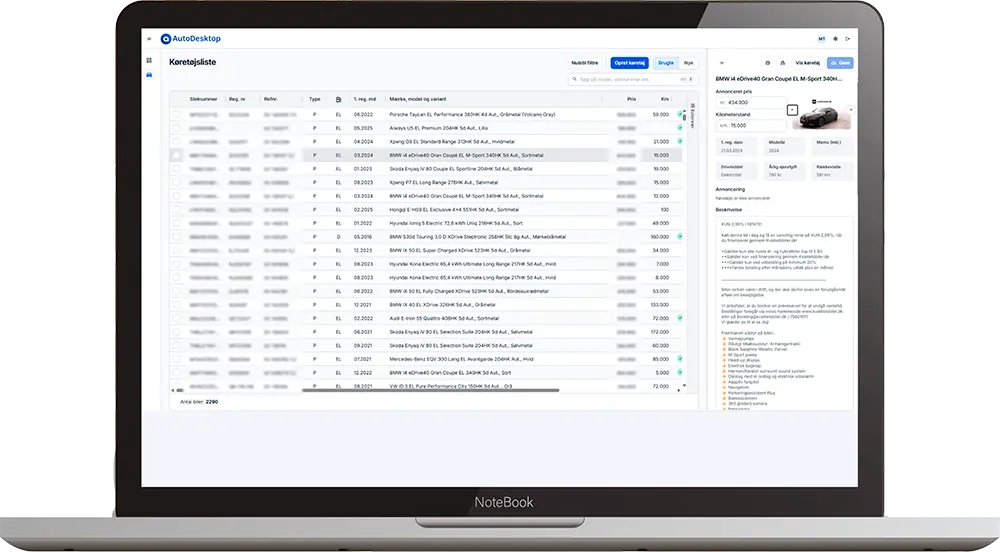Click green status check on Mercedes-Benz EQV row
Image resolution: width=1000 pixels, height=552 pixels.
680,359
